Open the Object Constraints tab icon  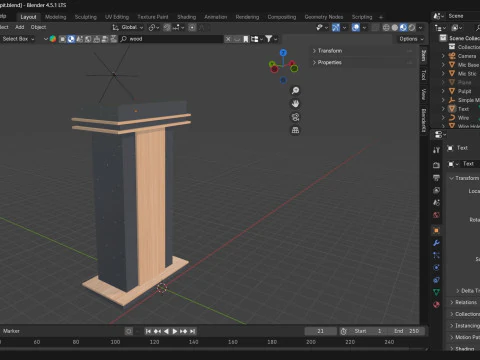coord(436,280)
